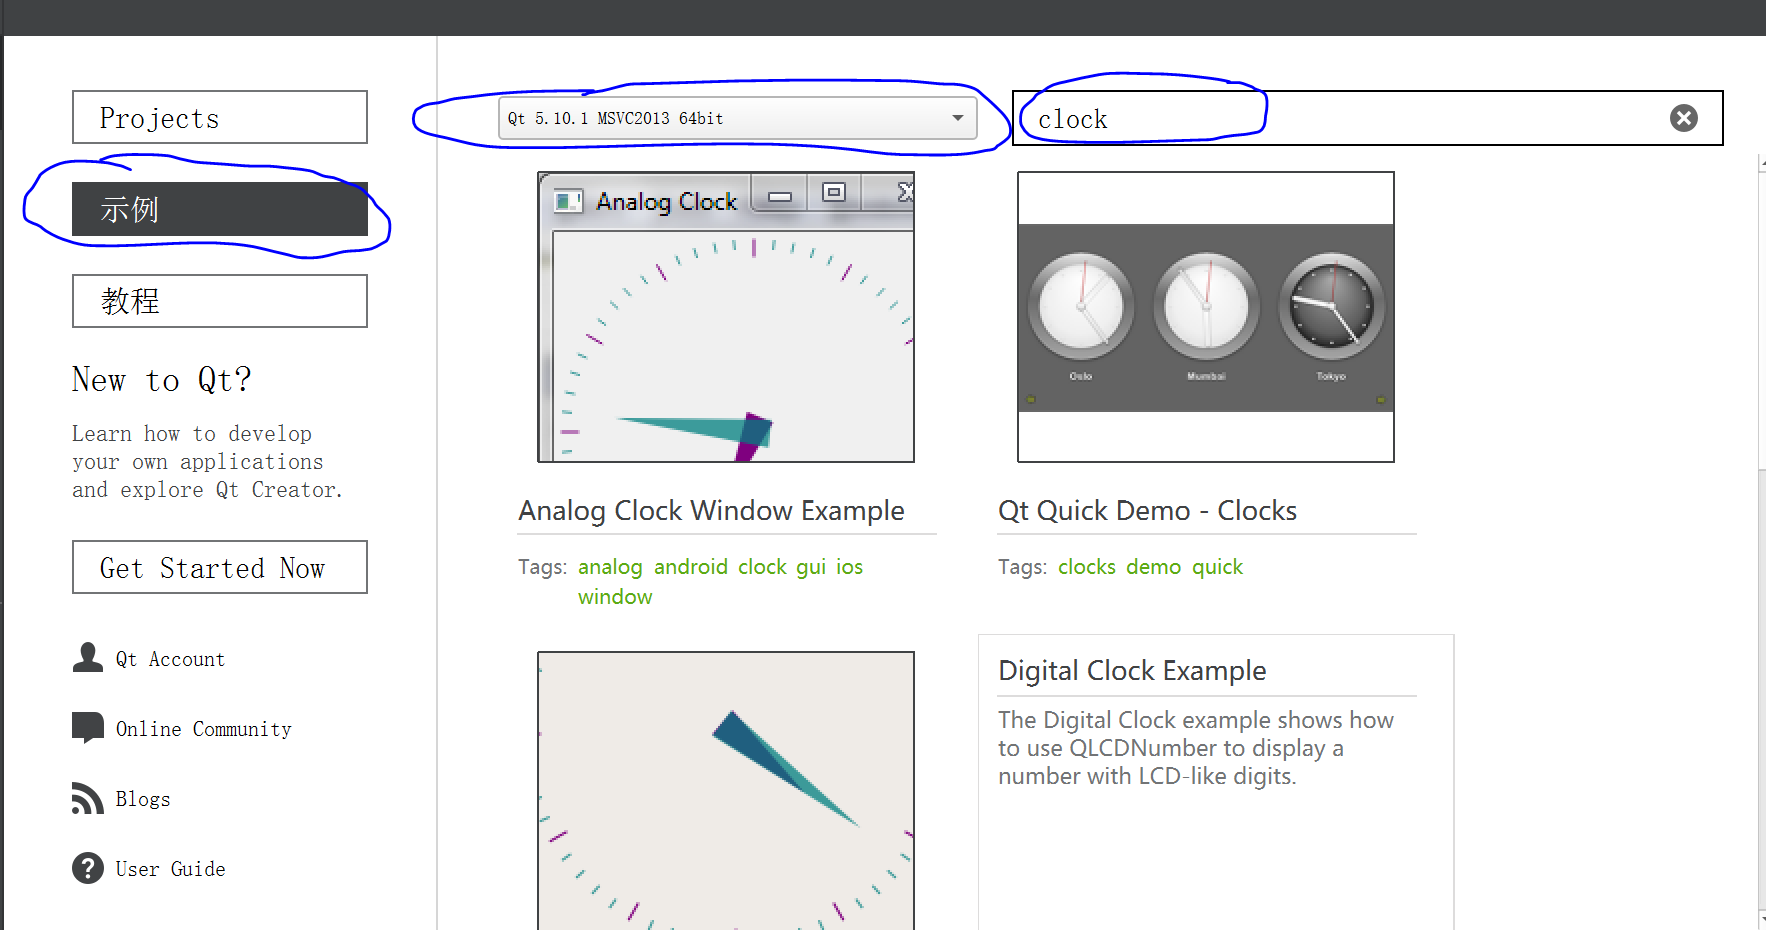The width and height of the screenshot is (1766, 930).
Task: Click the Analog Clock Window Example title
Action: click(x=711, y=511)
